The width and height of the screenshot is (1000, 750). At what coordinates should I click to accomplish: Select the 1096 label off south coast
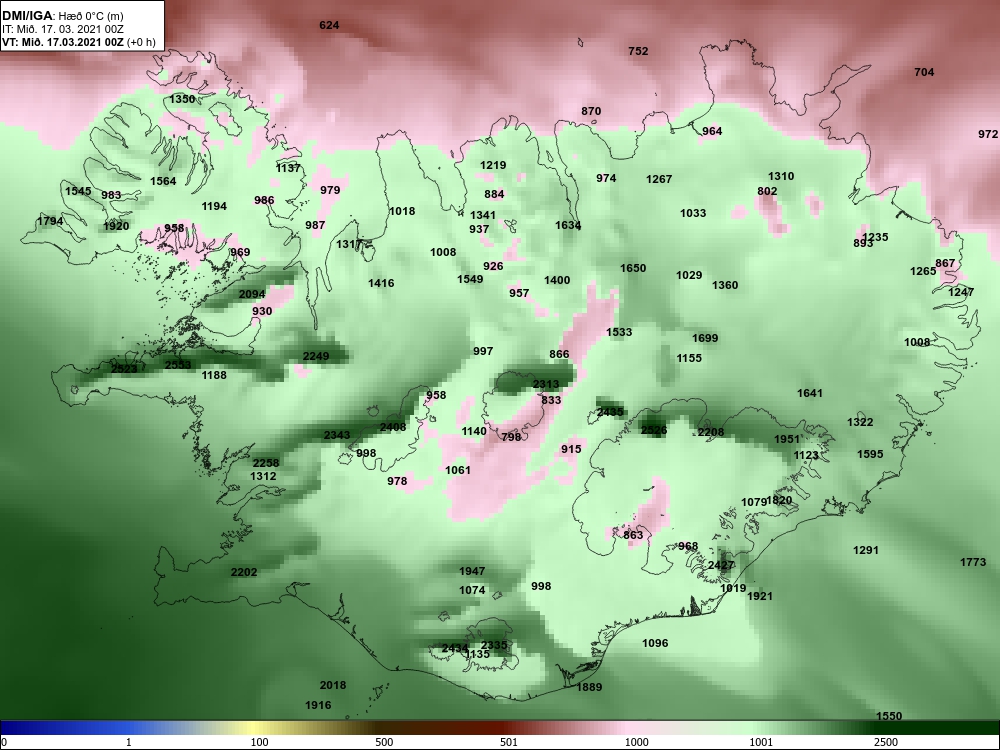click(x=655, y=643)
